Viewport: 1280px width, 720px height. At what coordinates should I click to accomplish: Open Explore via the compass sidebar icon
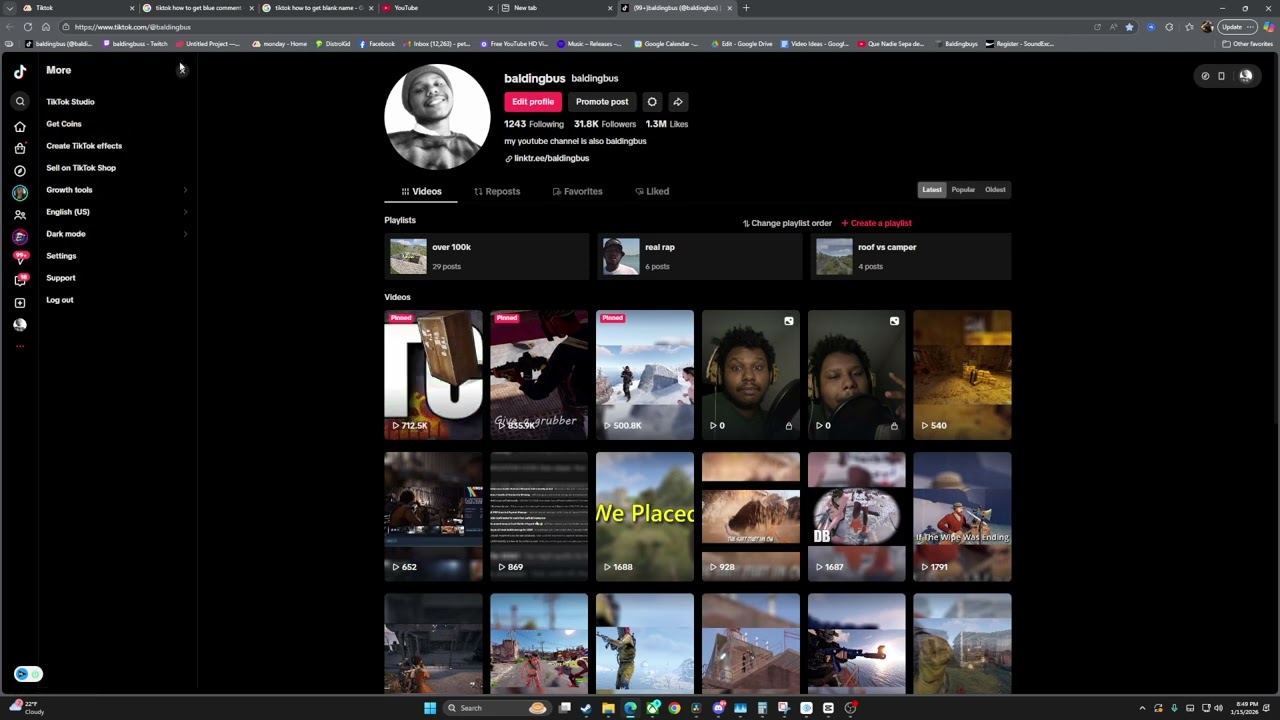pos(20,171)
